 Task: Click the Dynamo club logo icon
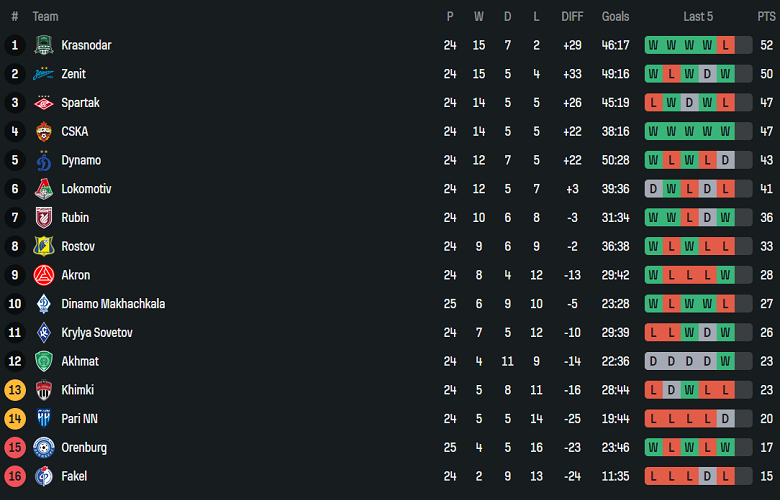[43, 160]
